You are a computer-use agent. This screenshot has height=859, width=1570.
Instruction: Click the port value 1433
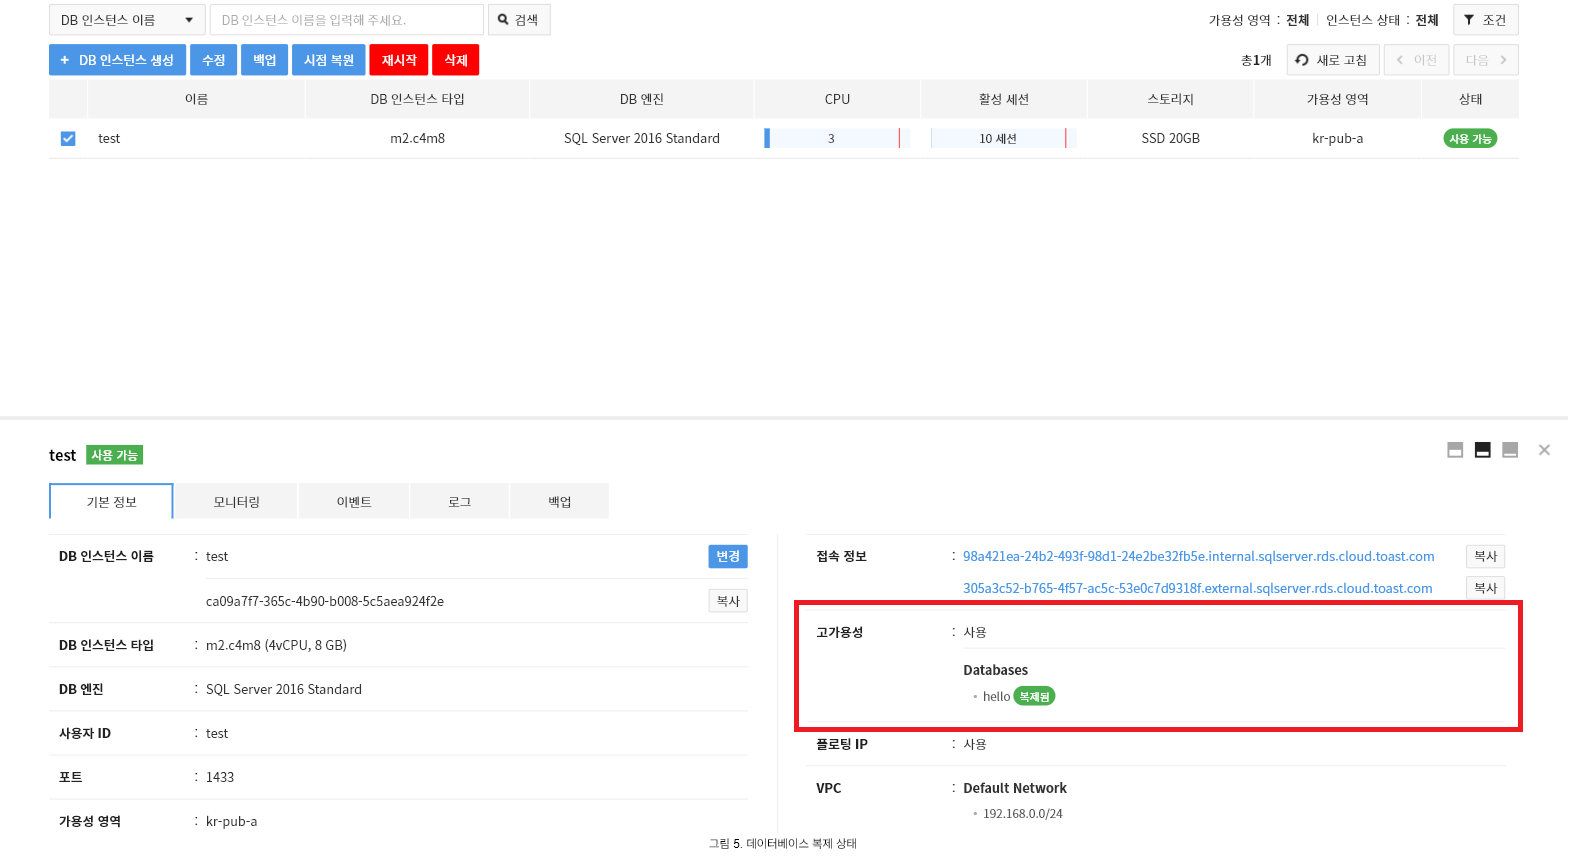[220, 778]
